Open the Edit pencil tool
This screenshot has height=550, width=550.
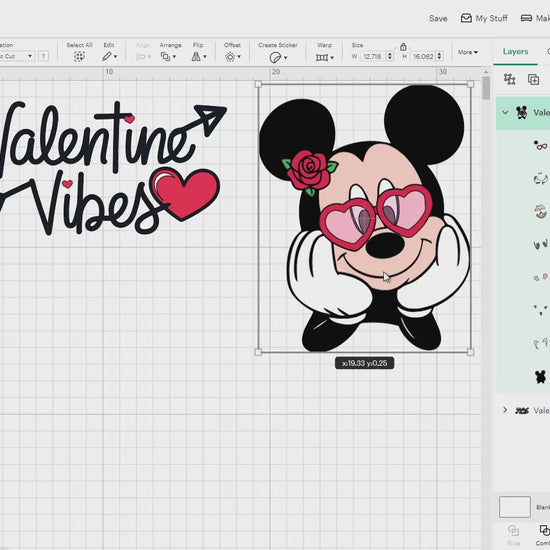coord(107,56)
